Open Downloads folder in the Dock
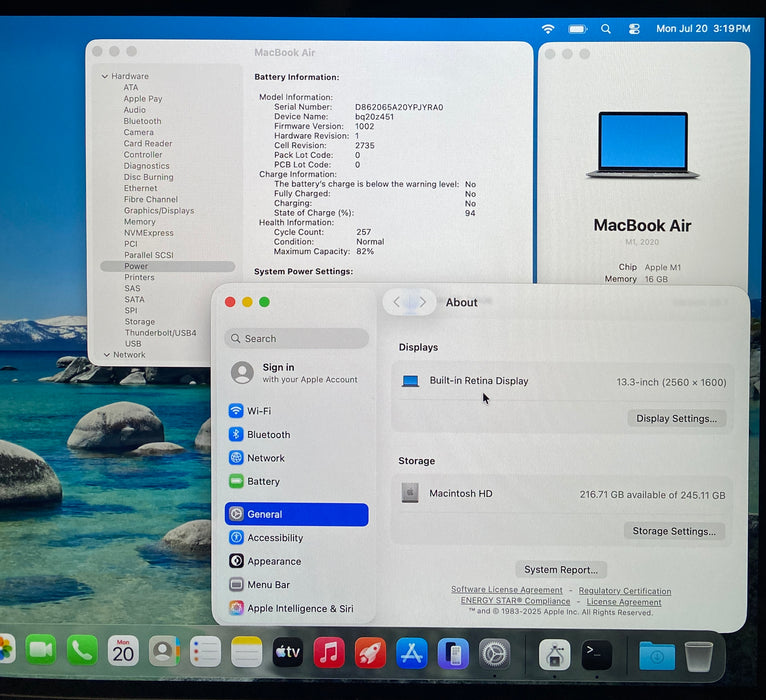 657,656
